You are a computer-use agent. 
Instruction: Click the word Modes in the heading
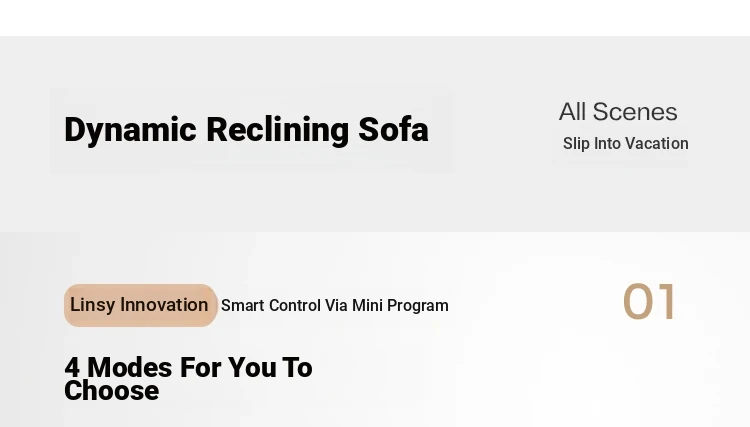(x=130, y=367)
